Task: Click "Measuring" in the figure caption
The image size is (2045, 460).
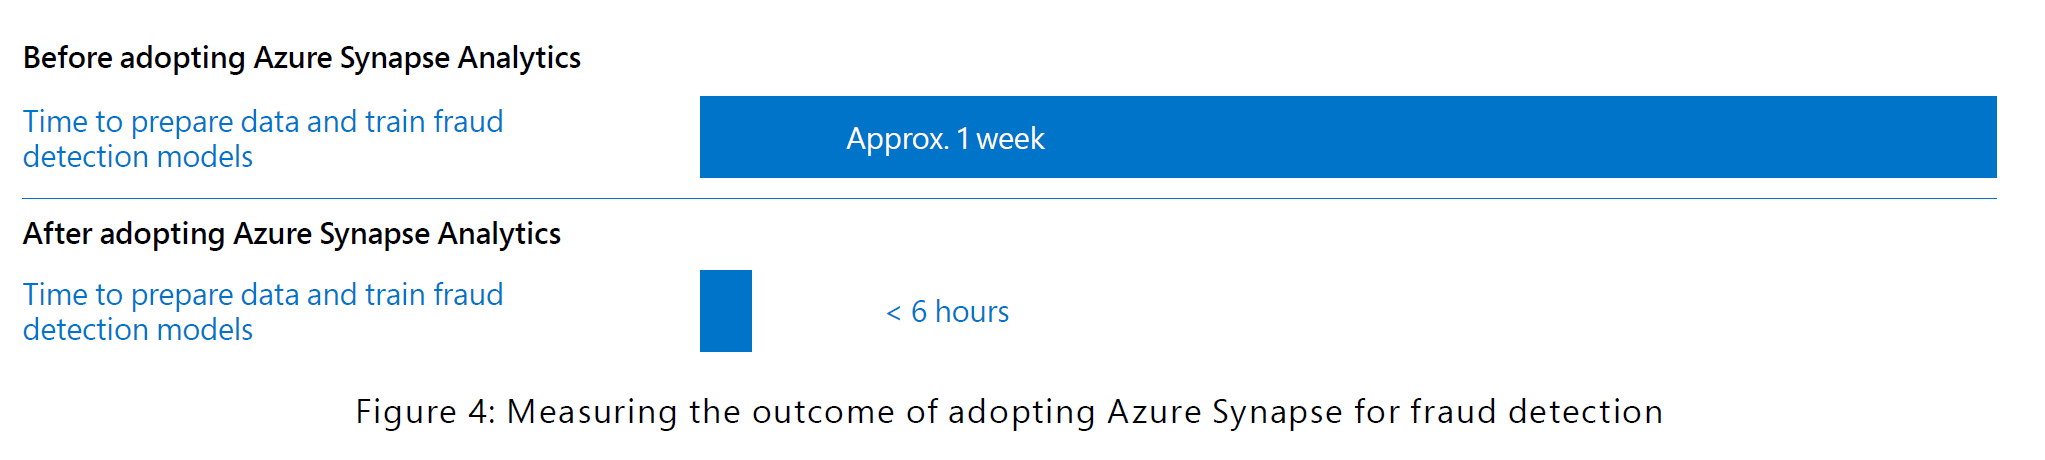Action: point(592,412)
